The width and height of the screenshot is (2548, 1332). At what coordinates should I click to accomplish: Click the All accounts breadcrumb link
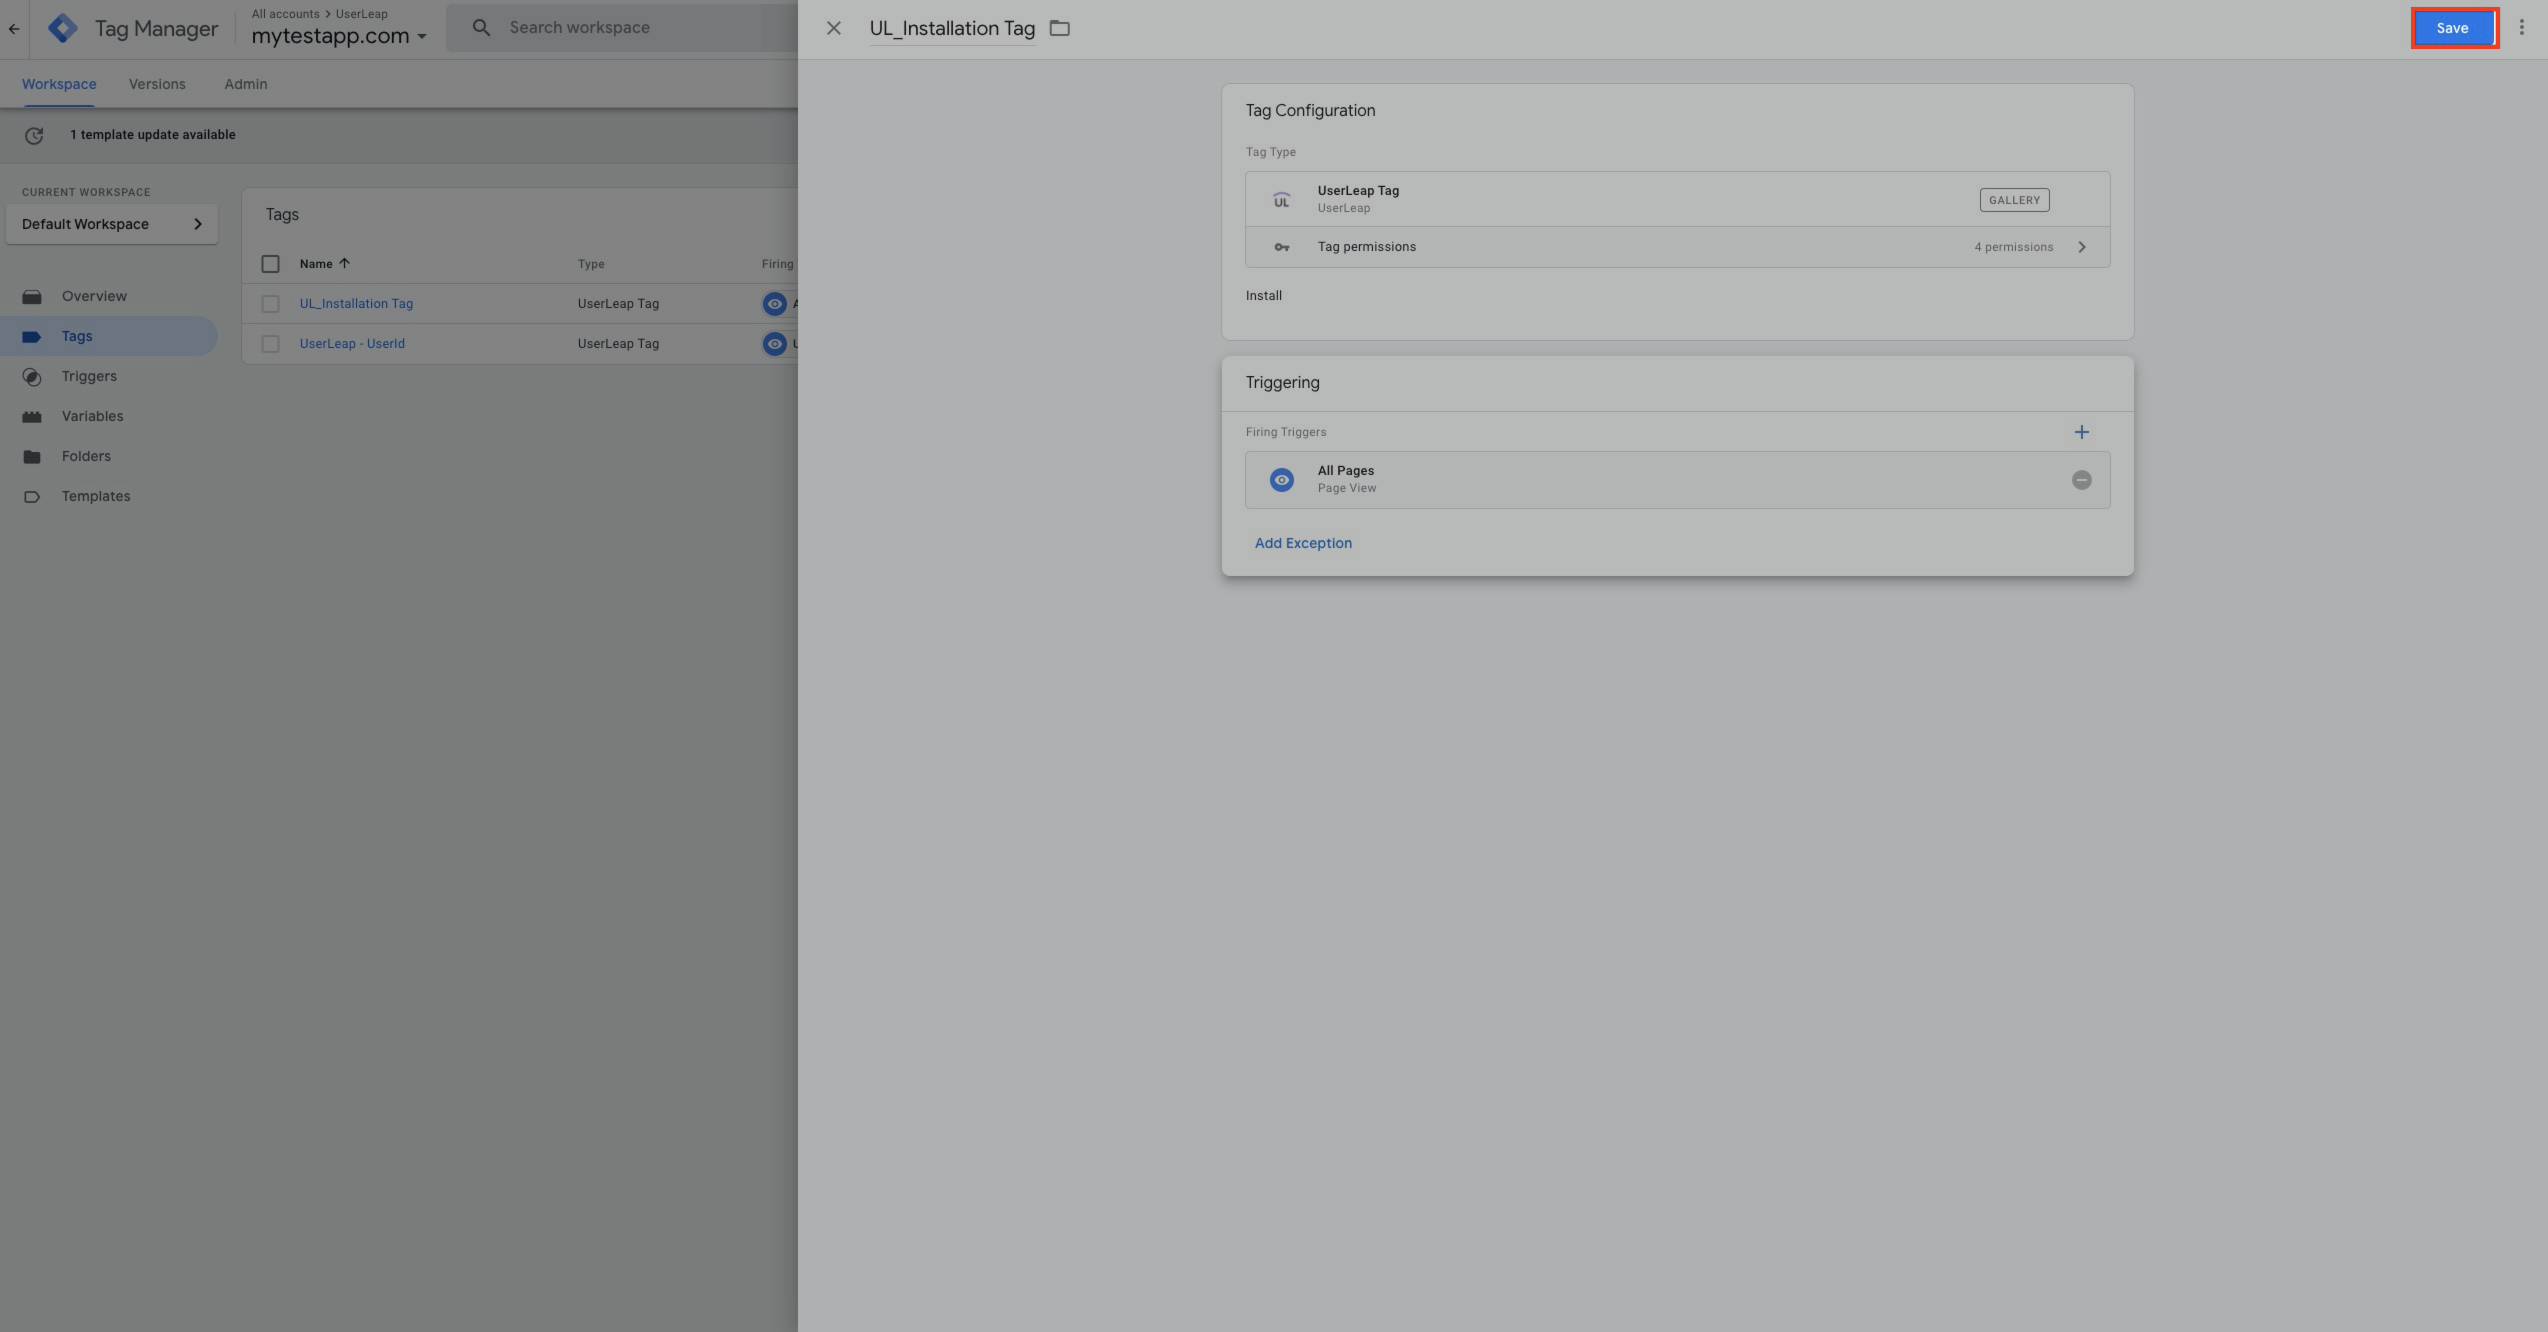tap(285, 14)
